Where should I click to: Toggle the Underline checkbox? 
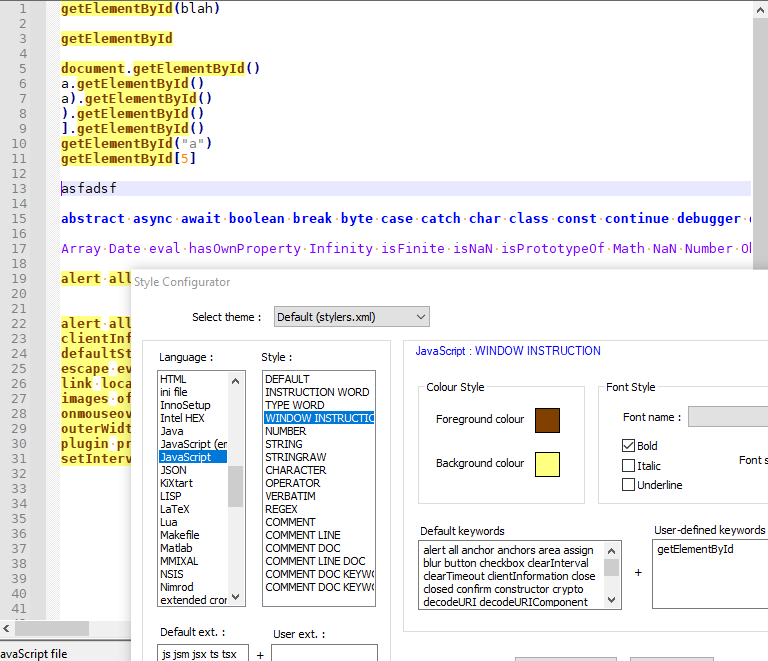tap(628, 485)
